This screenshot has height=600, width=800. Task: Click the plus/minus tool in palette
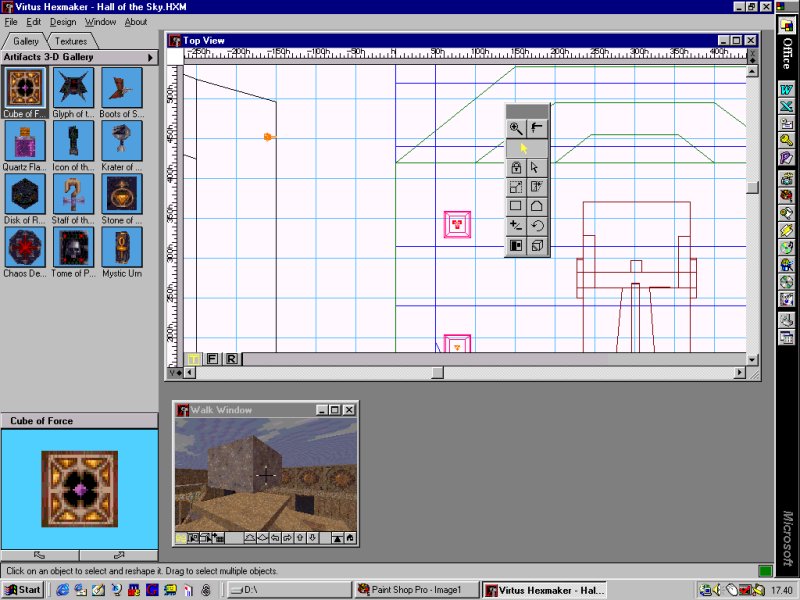(x=516, y=226)
